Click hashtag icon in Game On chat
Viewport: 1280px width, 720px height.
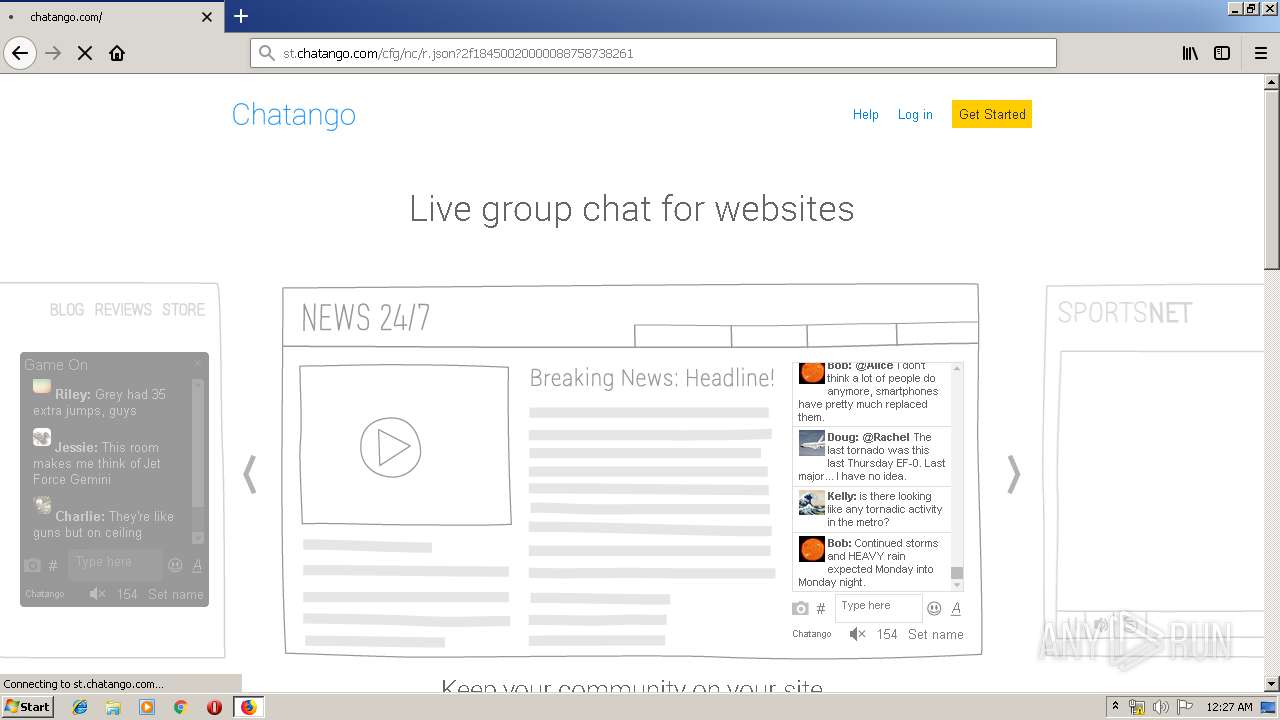(53, 566)
